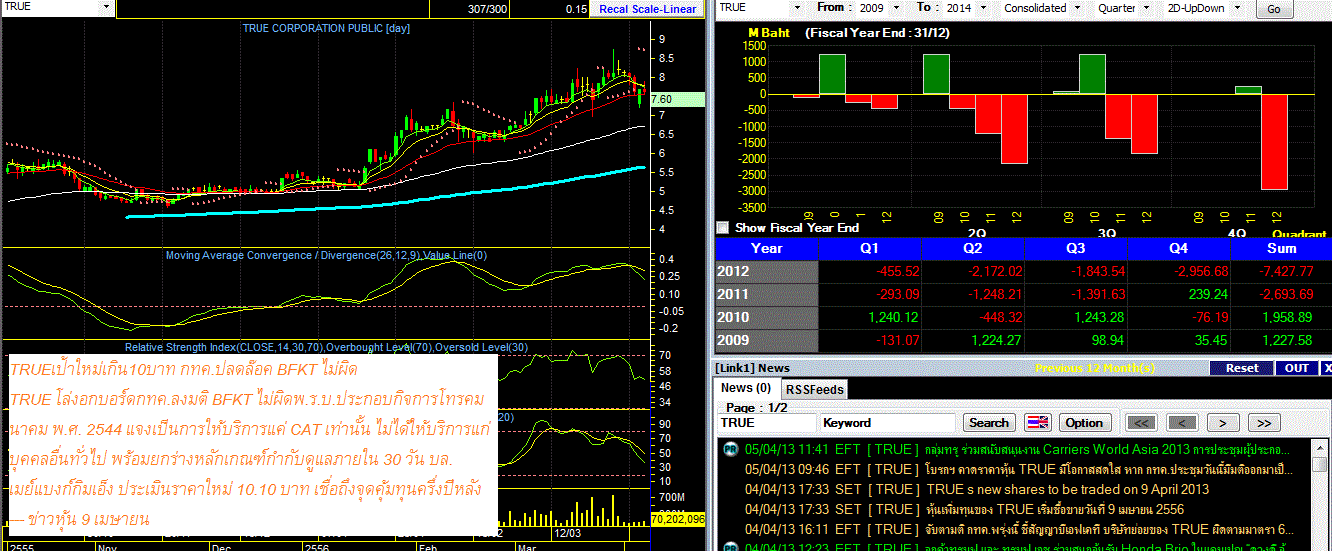Image resolution: width=1332 pixels, height=551 pixels.
Task: Click the PR icon on the 05/04/13 11:41 news
Action: coord(729,449)
